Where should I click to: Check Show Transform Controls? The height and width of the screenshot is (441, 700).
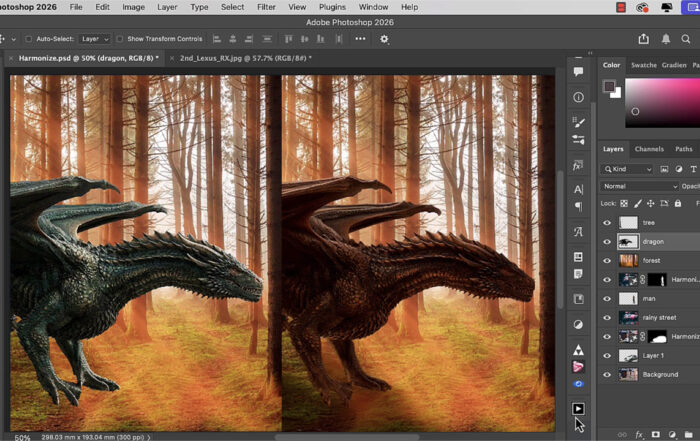[x=119, y=39]
